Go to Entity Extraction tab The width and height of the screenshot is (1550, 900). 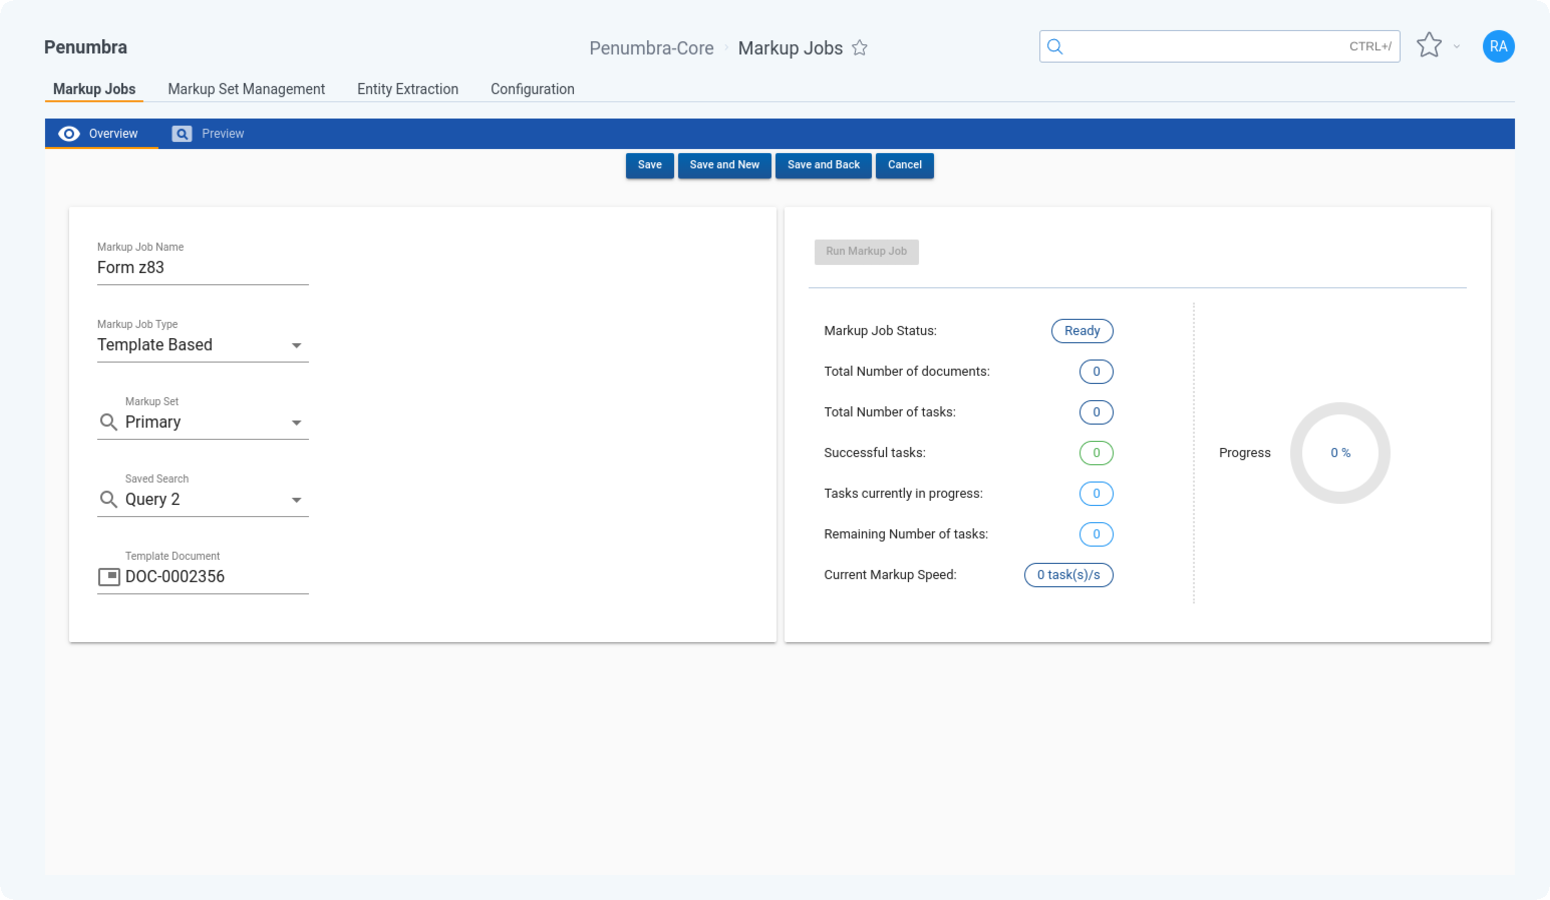pyautogui.click(x=407, y=89)
